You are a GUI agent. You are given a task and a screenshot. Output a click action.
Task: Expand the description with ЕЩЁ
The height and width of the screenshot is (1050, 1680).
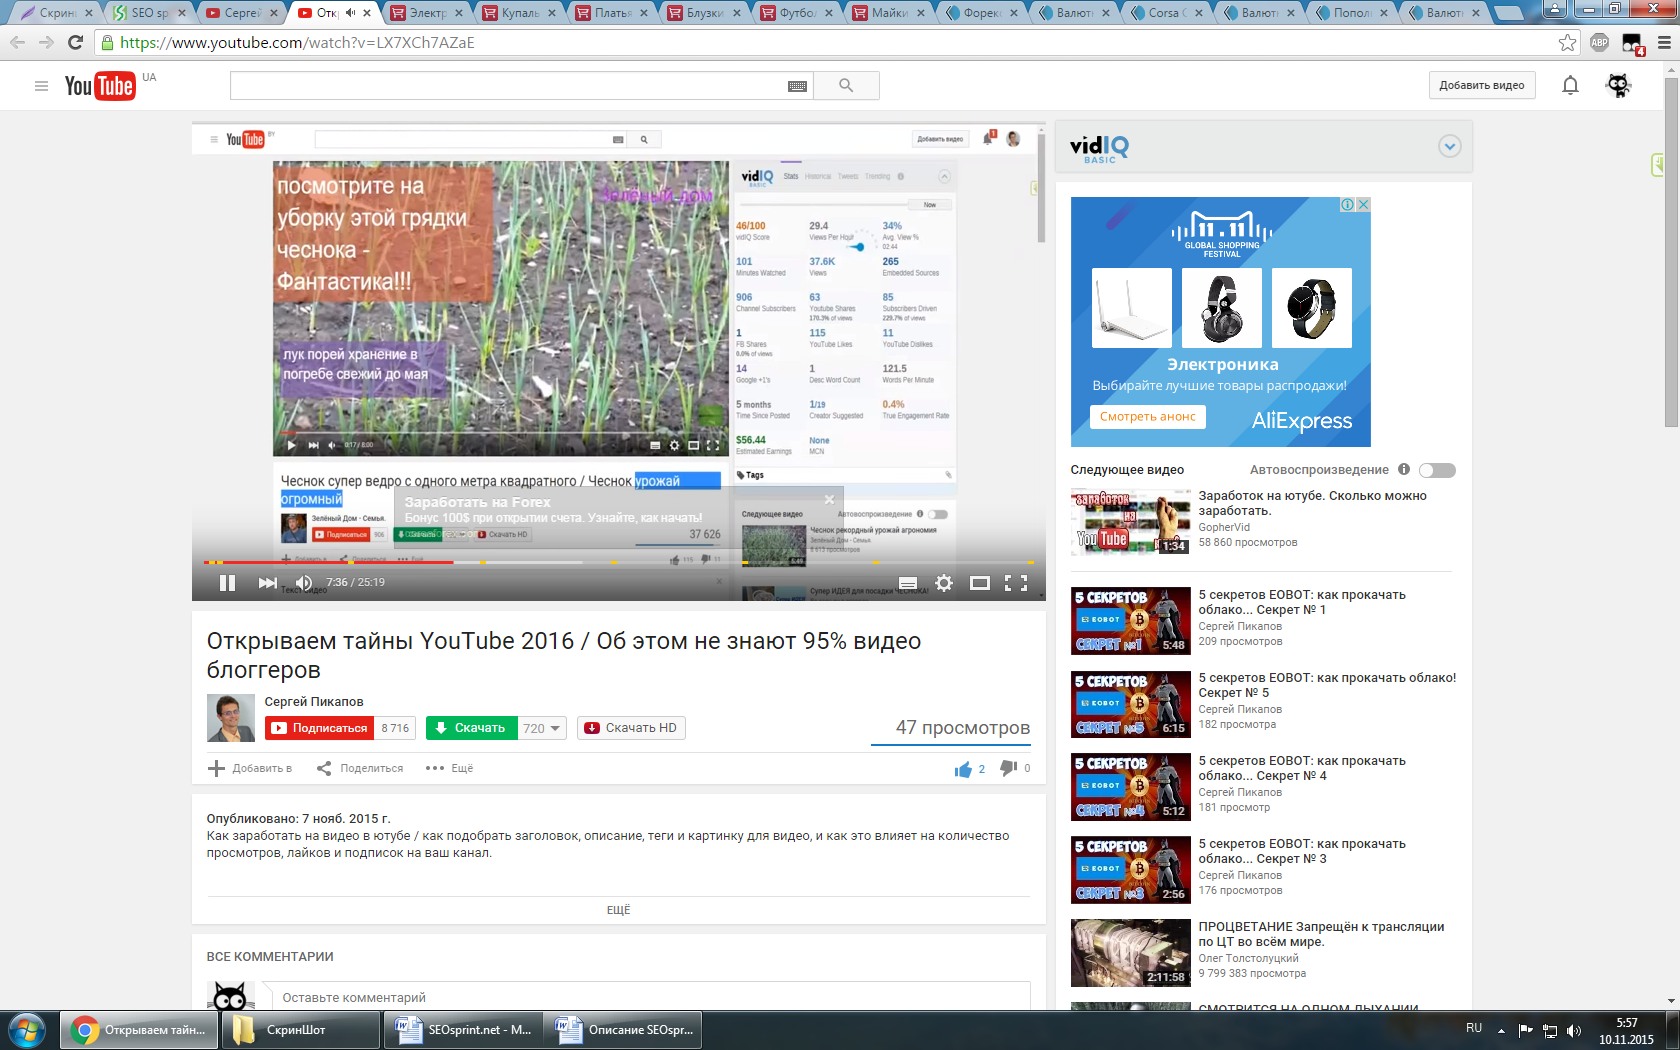[x=618, y=910]
